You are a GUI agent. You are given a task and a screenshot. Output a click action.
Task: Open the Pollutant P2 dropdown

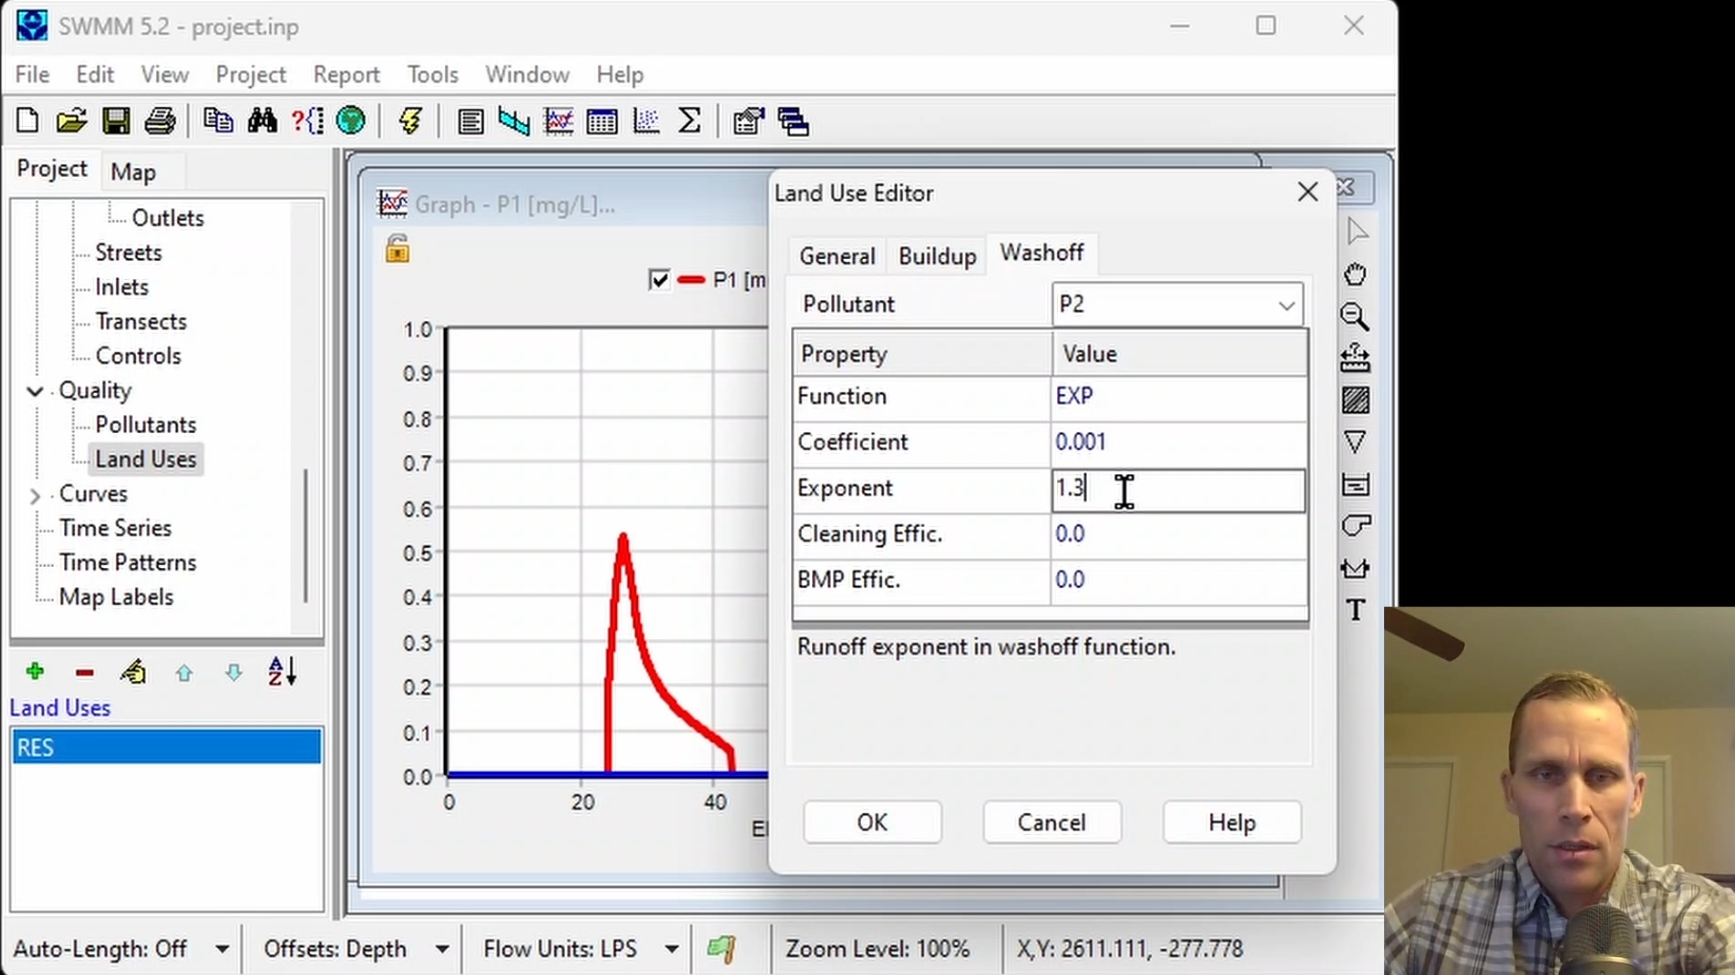[x=1177, y=304]
